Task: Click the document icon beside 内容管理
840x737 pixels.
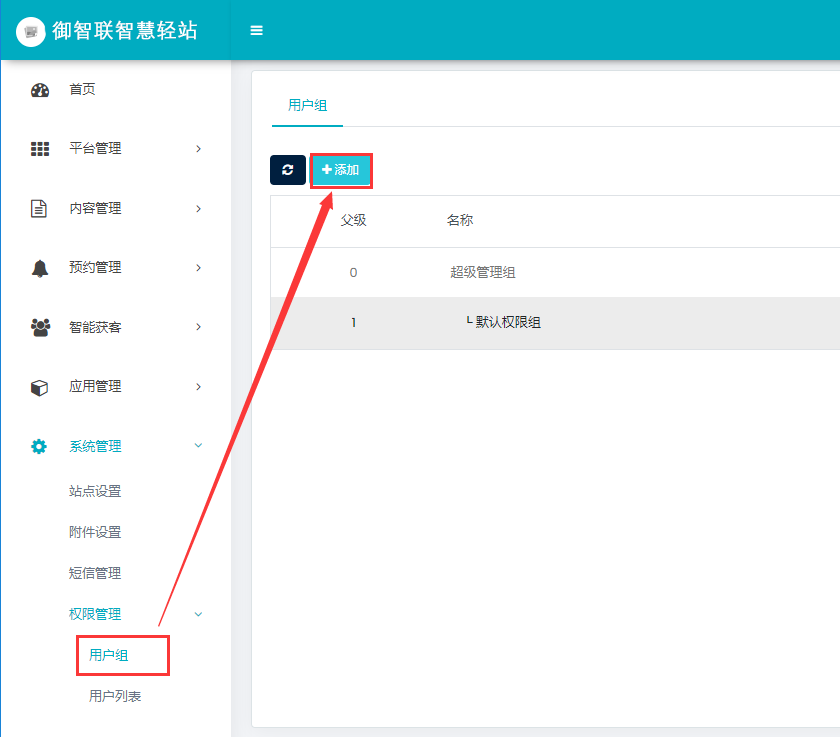Action: coord(40,209)
